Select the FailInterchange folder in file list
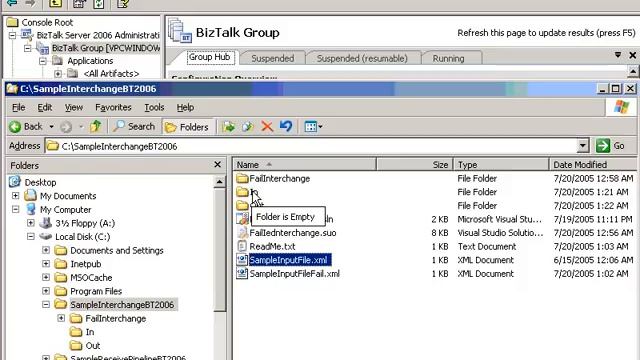640x360 pixels. pyautogui.click(x=273, y=178)
